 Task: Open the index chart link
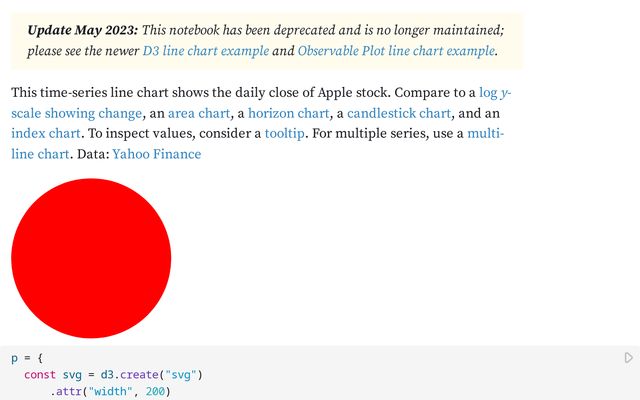[x=46, y=133]
